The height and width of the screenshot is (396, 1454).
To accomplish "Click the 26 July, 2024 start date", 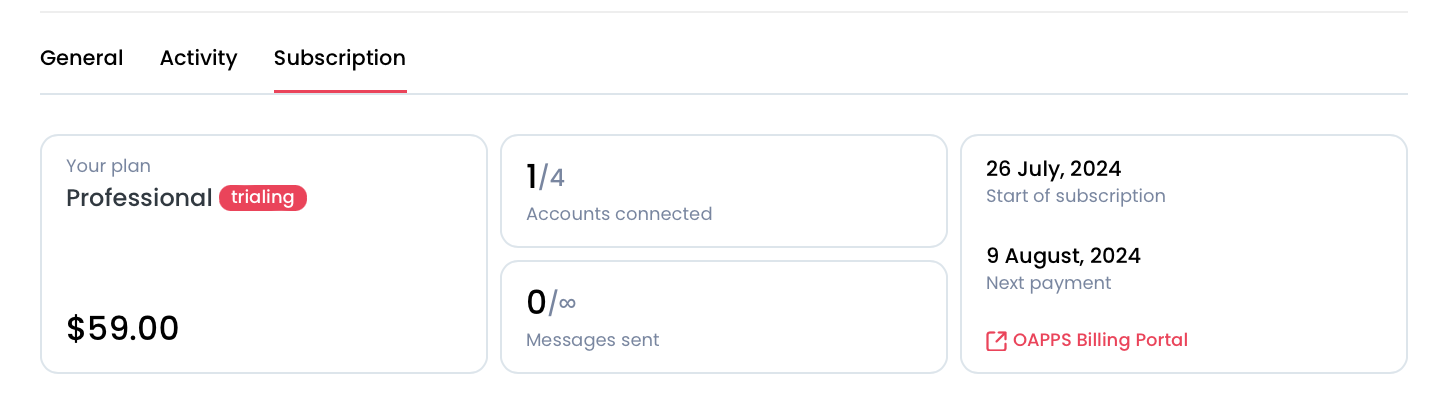I will click(1054, 168).
